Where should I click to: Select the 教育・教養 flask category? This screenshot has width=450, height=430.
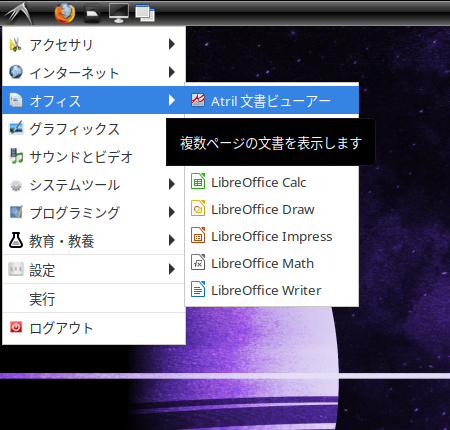pyautogui.click(x=94, y=240)
